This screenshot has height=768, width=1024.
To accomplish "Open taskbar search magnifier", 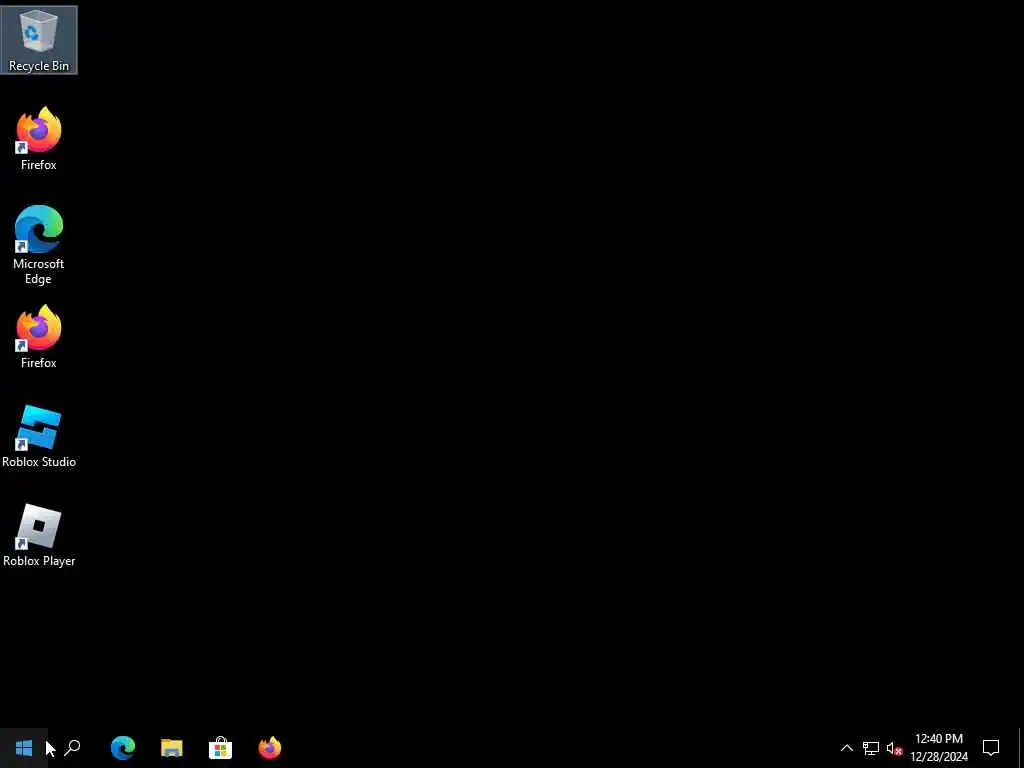I will pyautogui.click(x=72, y=748).
